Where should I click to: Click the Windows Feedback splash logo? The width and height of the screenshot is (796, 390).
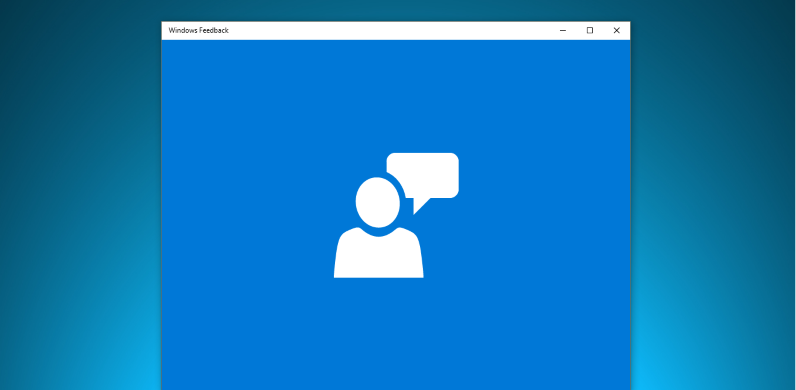[x=396, y=215]
